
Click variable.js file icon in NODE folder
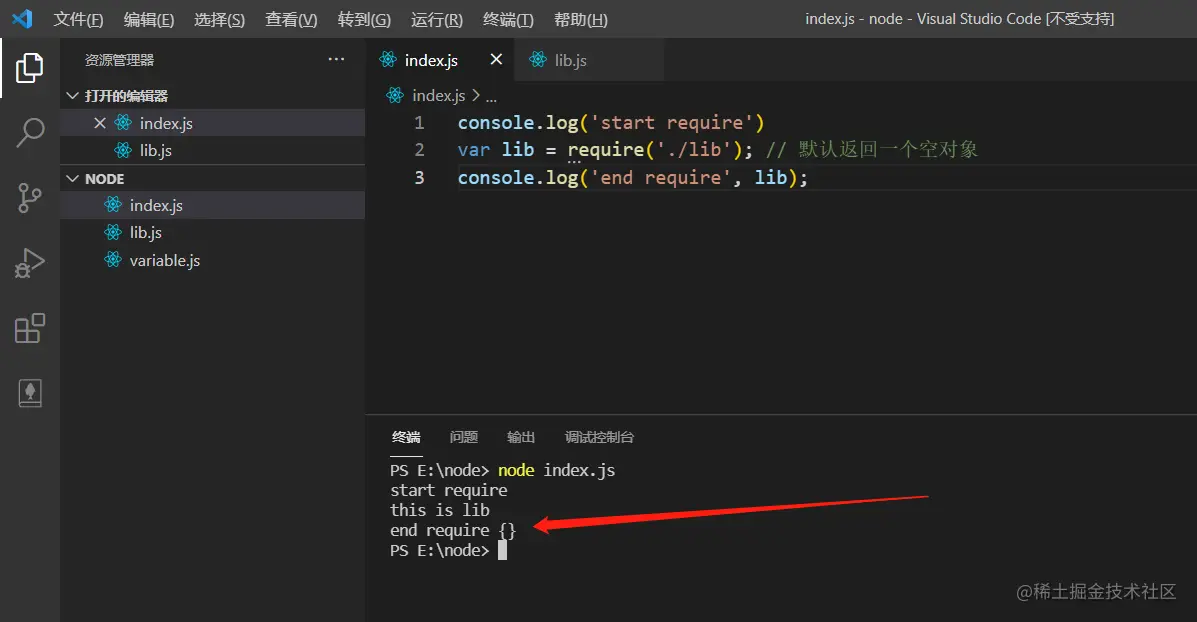pyautogui.click(x=113, y=259)
